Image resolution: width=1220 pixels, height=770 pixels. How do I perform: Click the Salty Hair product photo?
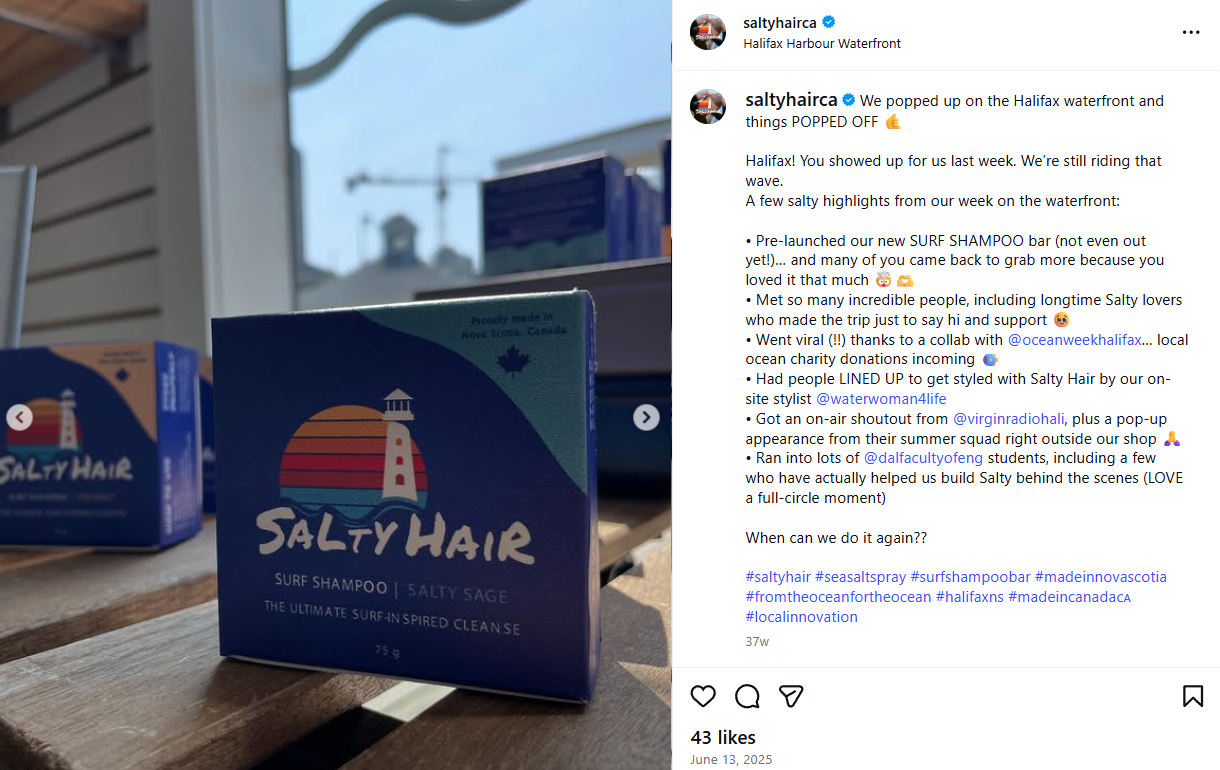[x=336, y=385]
